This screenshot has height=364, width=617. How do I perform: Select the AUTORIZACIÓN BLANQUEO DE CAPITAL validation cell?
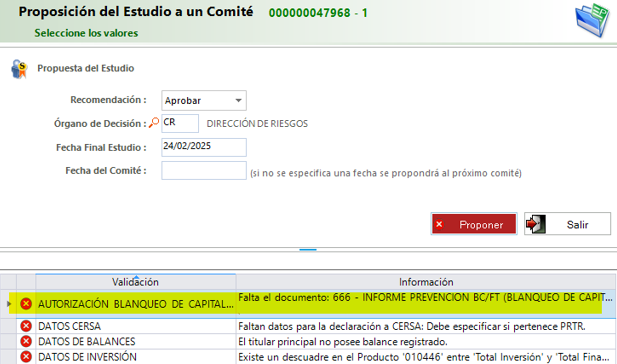click(135, 304)
